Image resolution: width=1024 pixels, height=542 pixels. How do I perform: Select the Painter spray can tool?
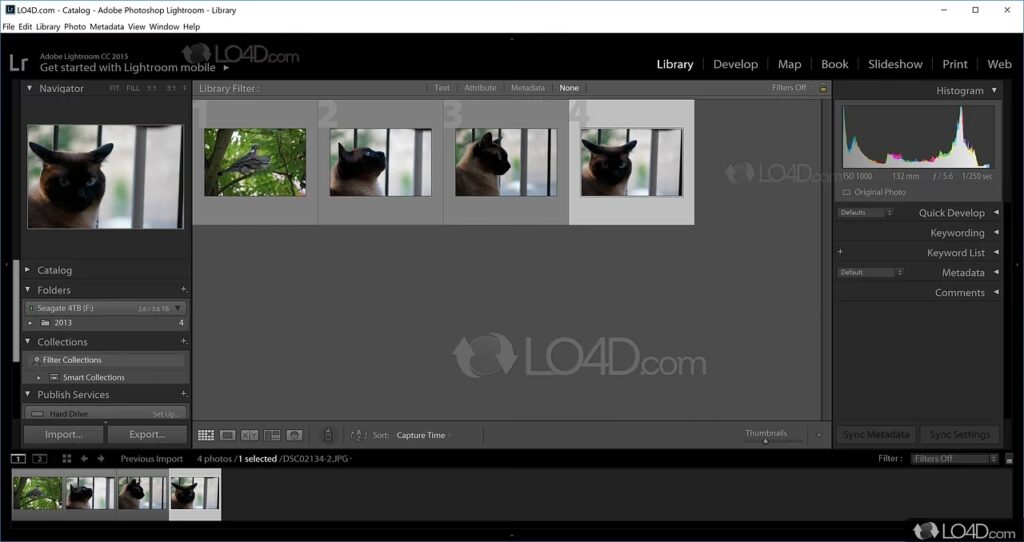click(x=327, y=435)
